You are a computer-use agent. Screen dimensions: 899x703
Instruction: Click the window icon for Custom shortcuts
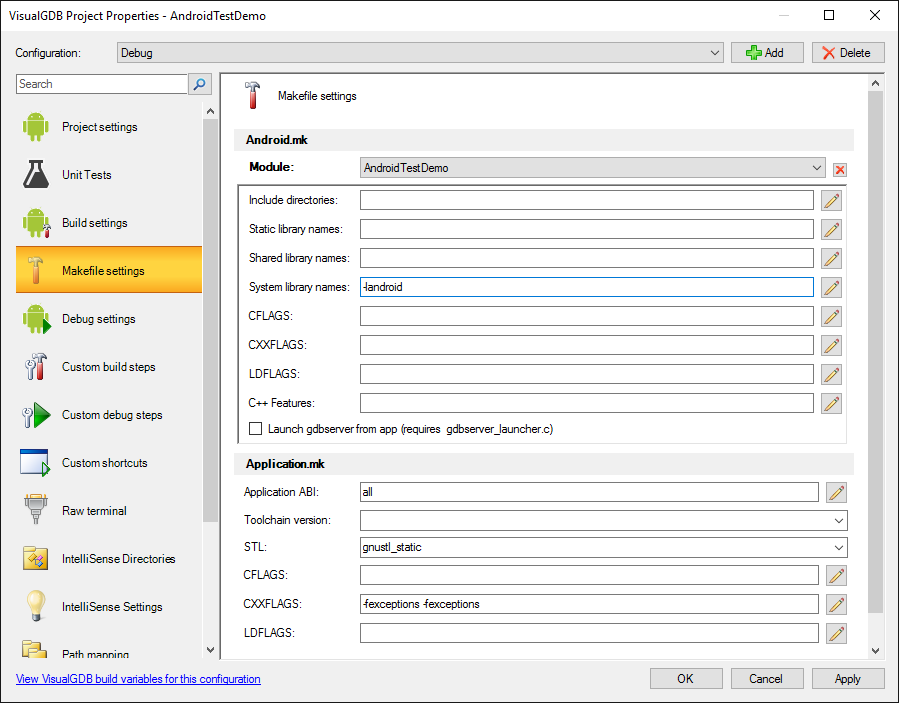click(35, 463)
